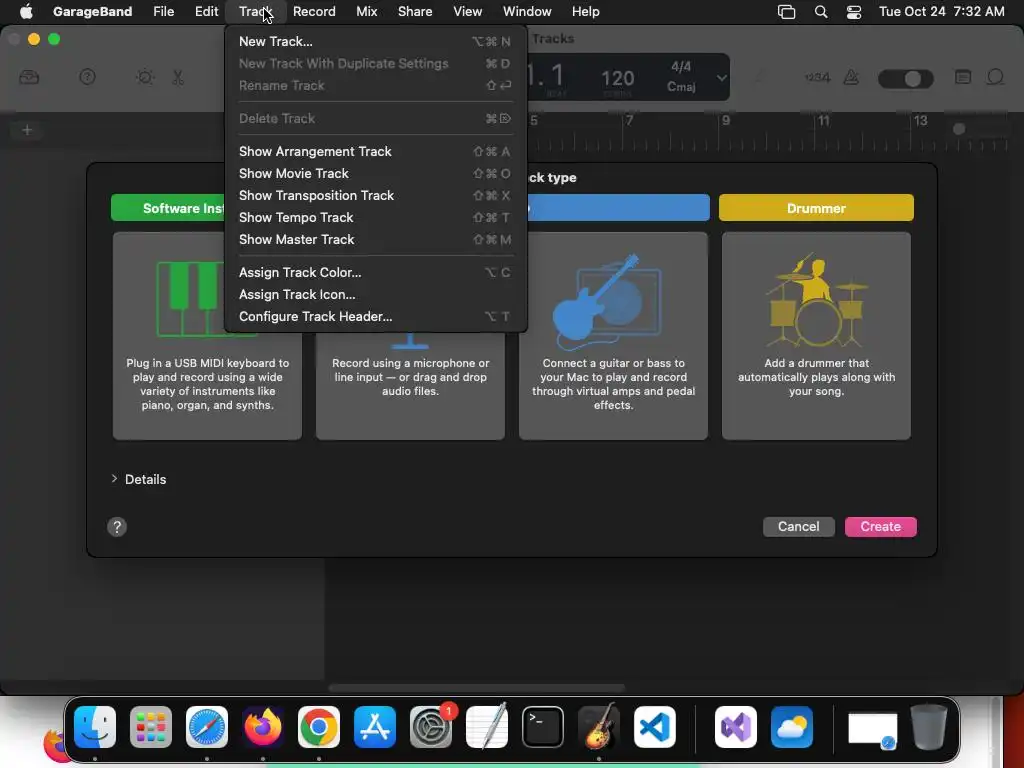
Task: Select the electric guitar track icon
Action: tap(606, 300)
